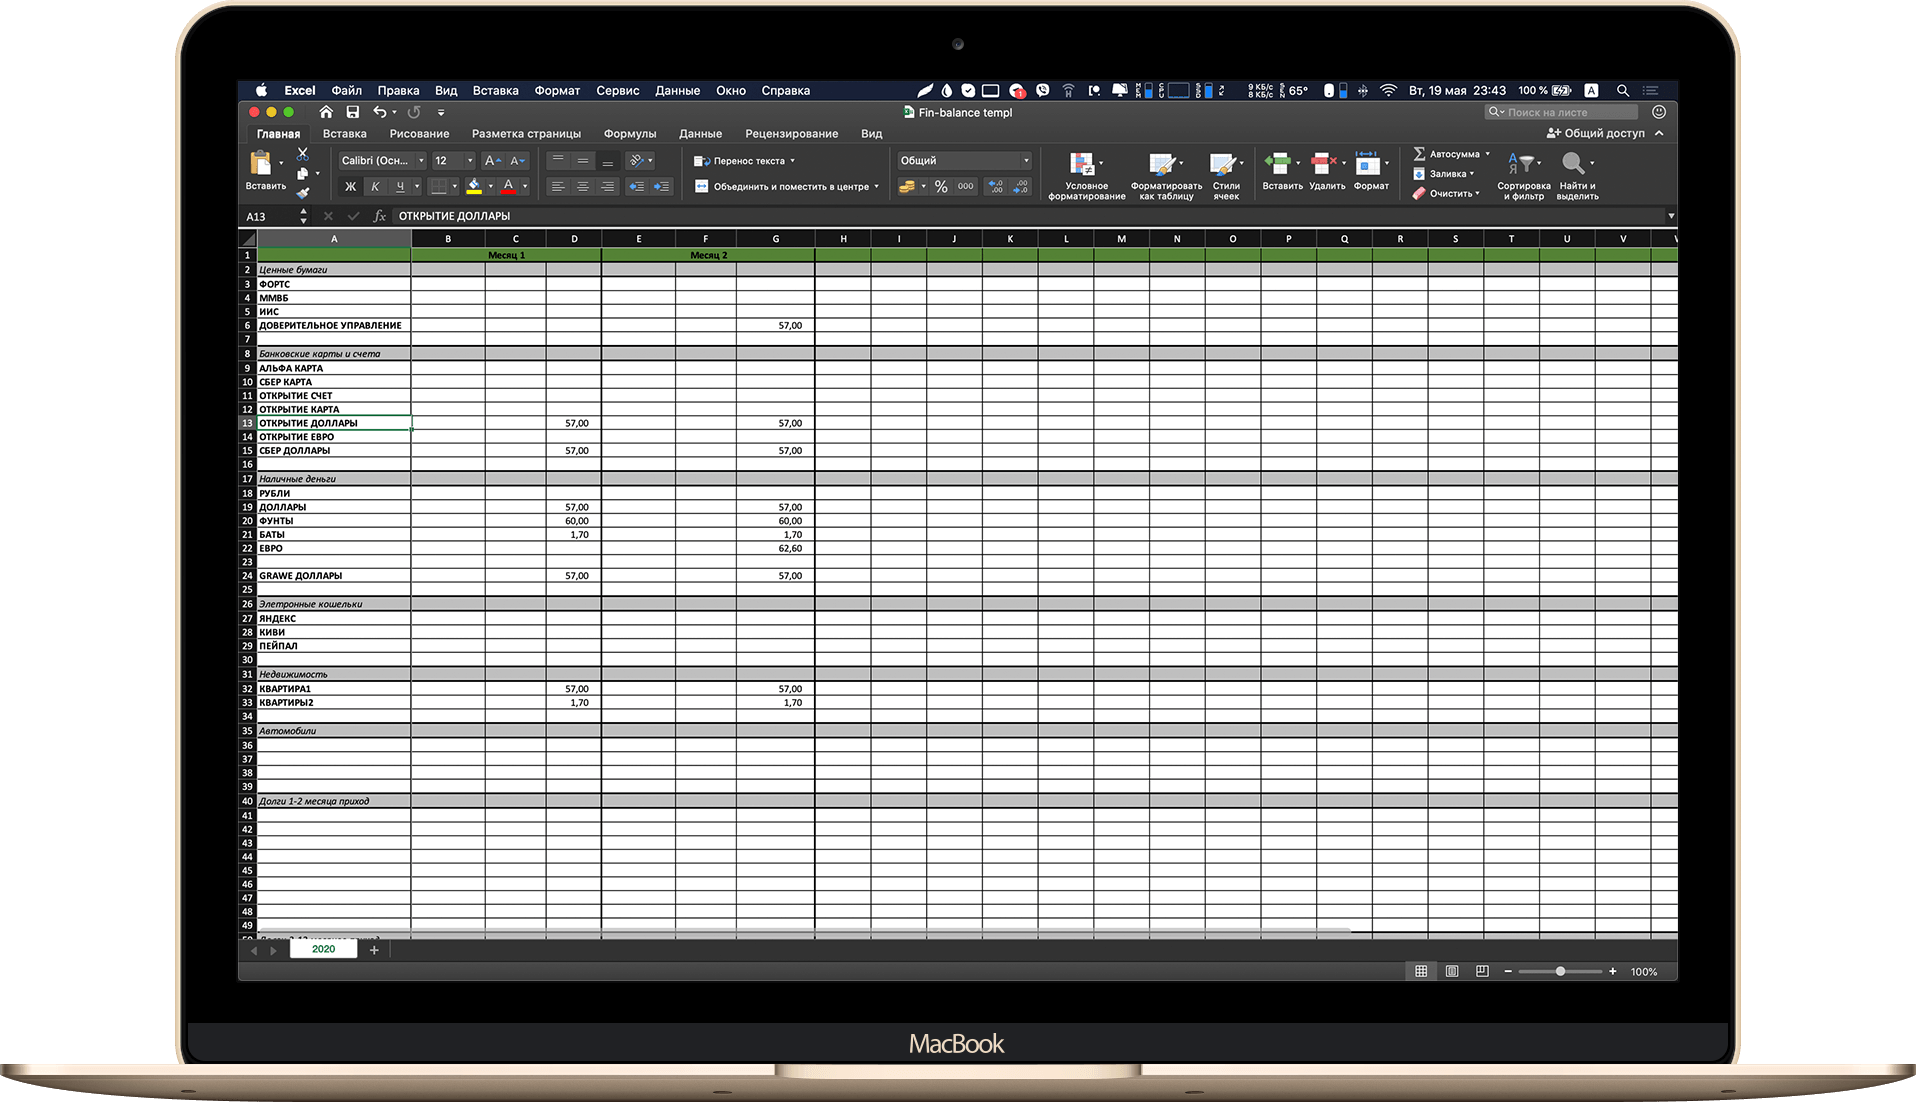Save the workbook with the floppy disk icon
1916x1102 pixels.
point(352,112)
